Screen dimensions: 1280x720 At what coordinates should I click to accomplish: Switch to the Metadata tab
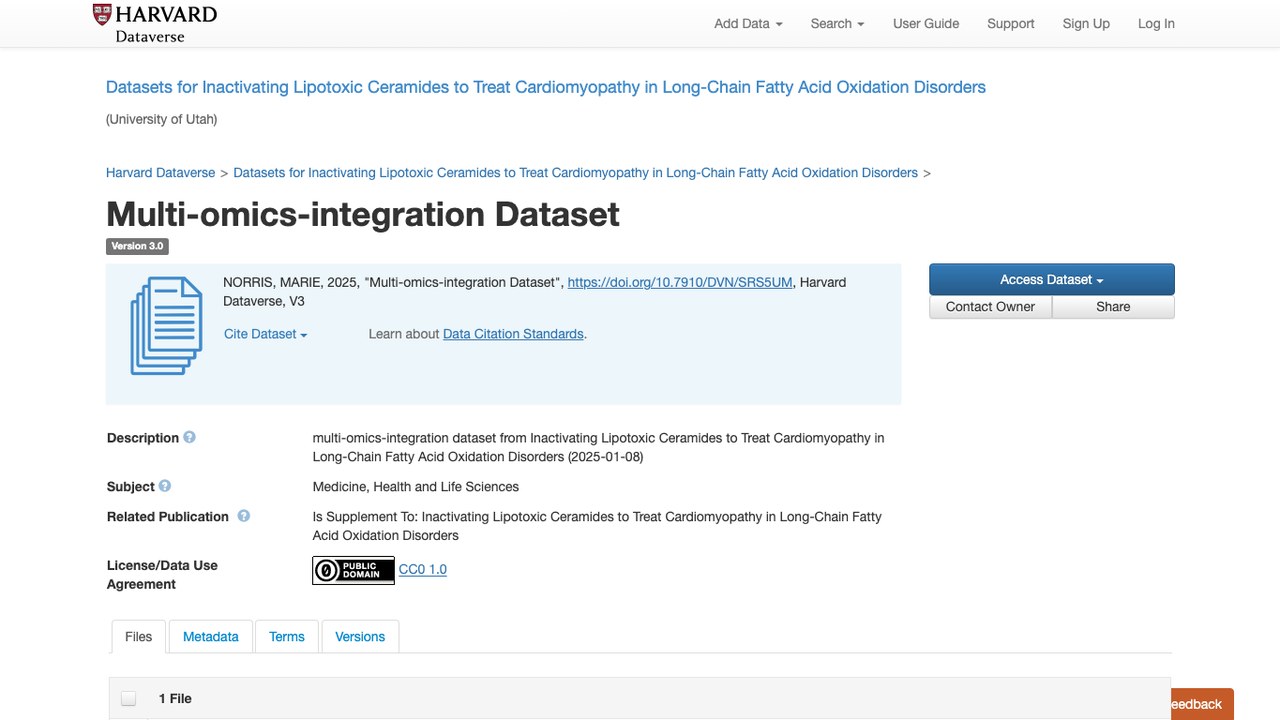pyautogui.click(x=211, y=637)
